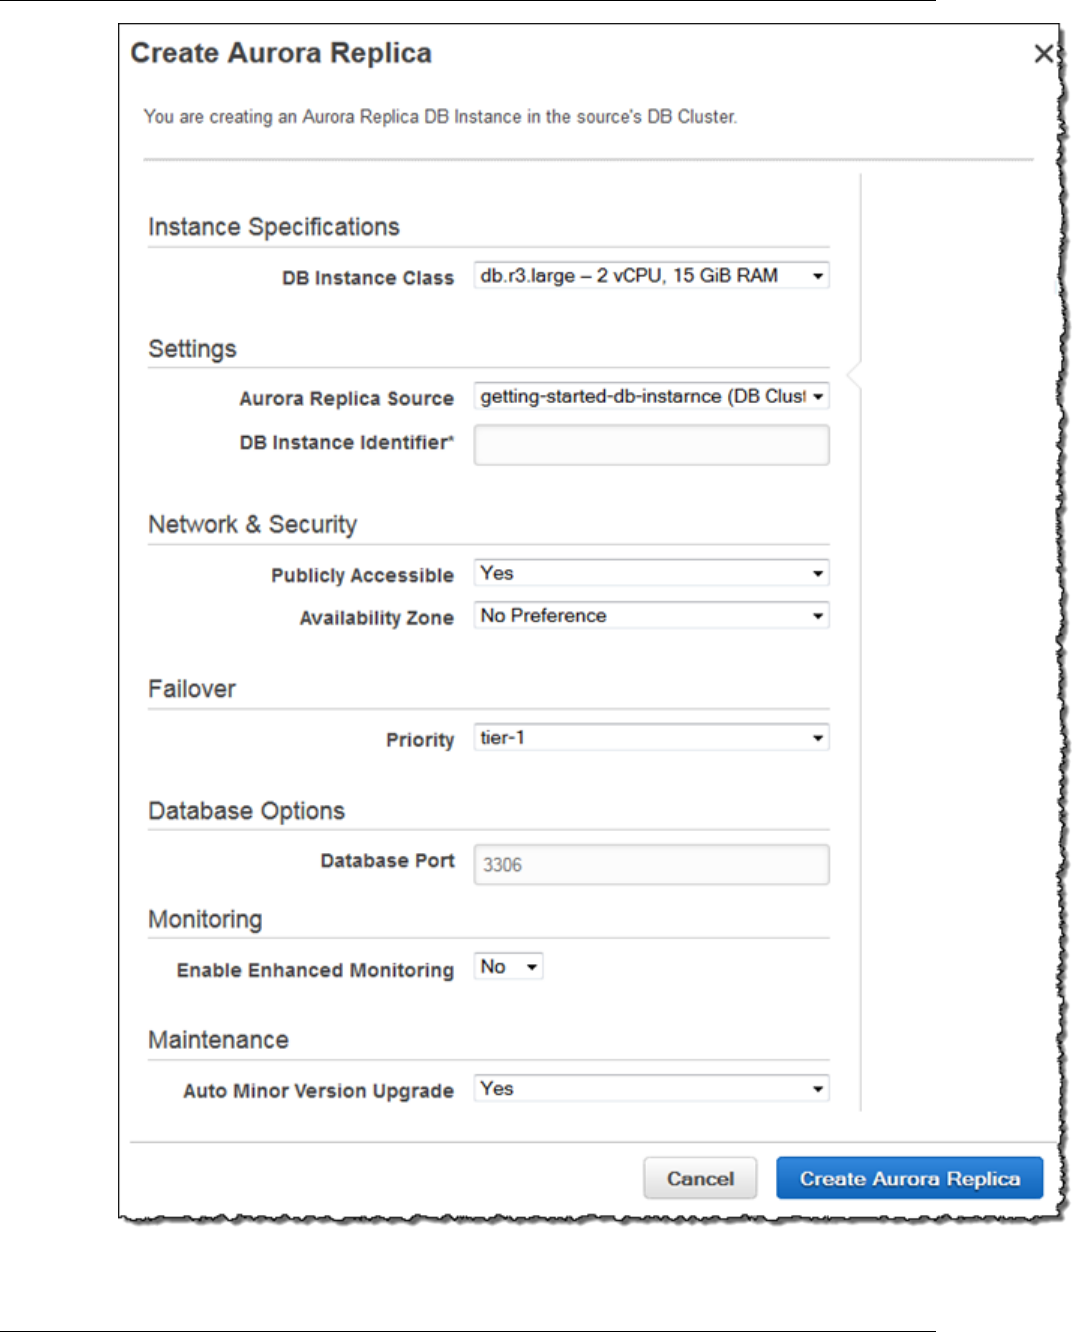Click the DB Instance Class label
Image resolution: width=1078 pixels, height=1332 pixels.
(367, 278)
